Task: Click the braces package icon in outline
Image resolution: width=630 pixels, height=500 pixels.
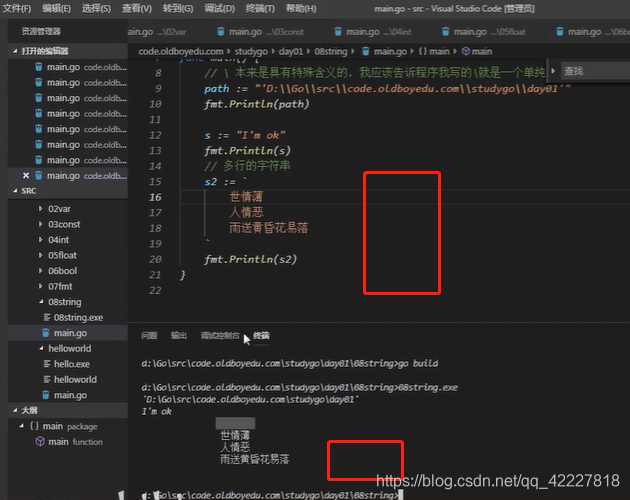Action: point(35,426)
